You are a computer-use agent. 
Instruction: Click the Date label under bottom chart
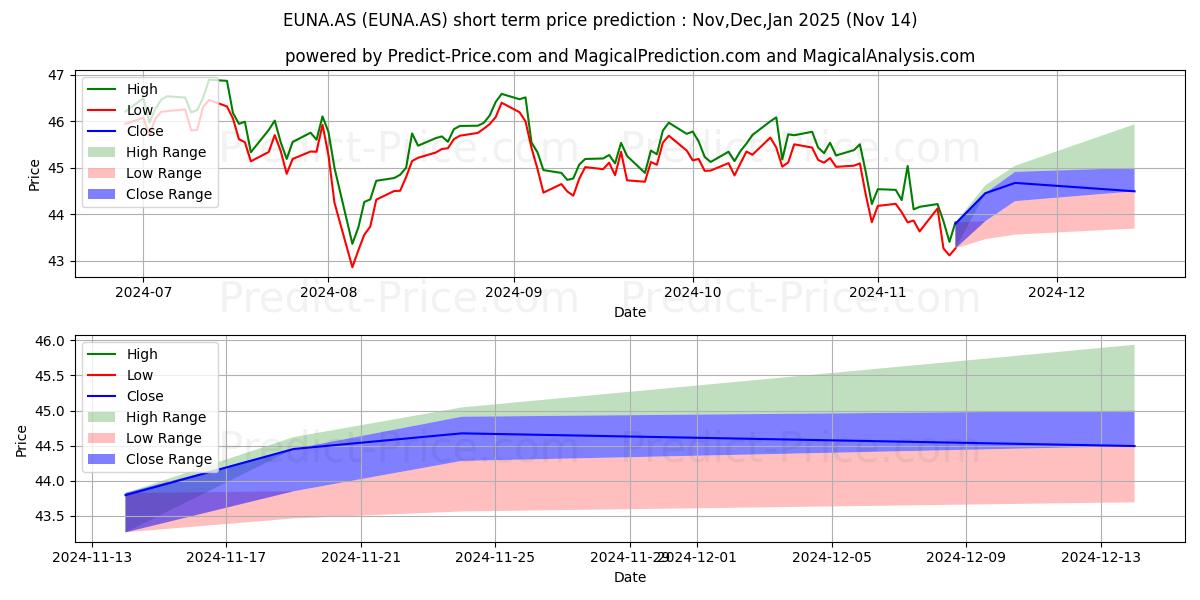pos(630,577)
